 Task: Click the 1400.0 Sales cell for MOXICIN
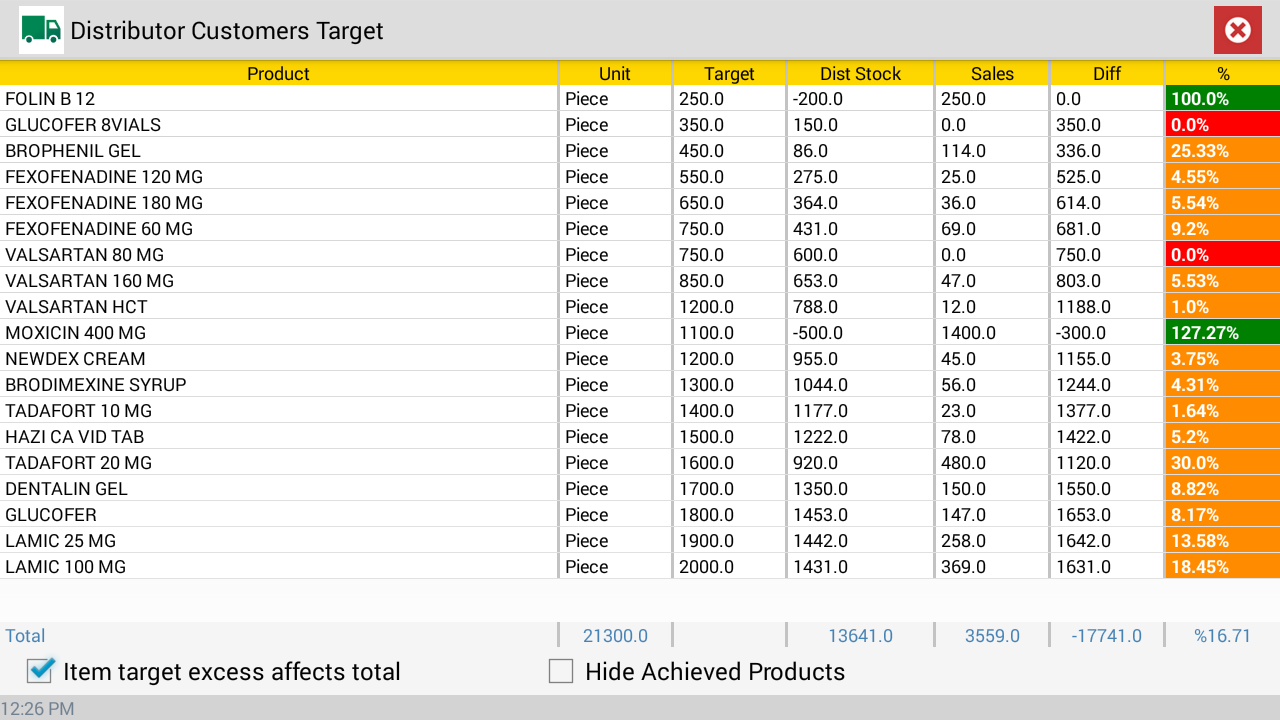(x=992, y=332)
